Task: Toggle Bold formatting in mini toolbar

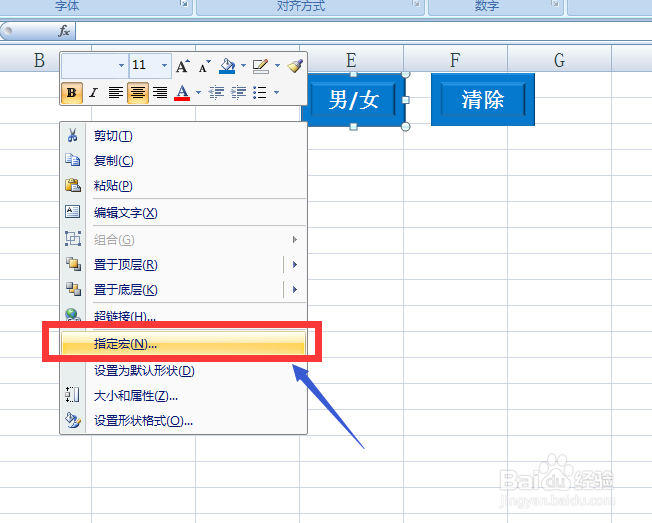Action: coord(72,92)
